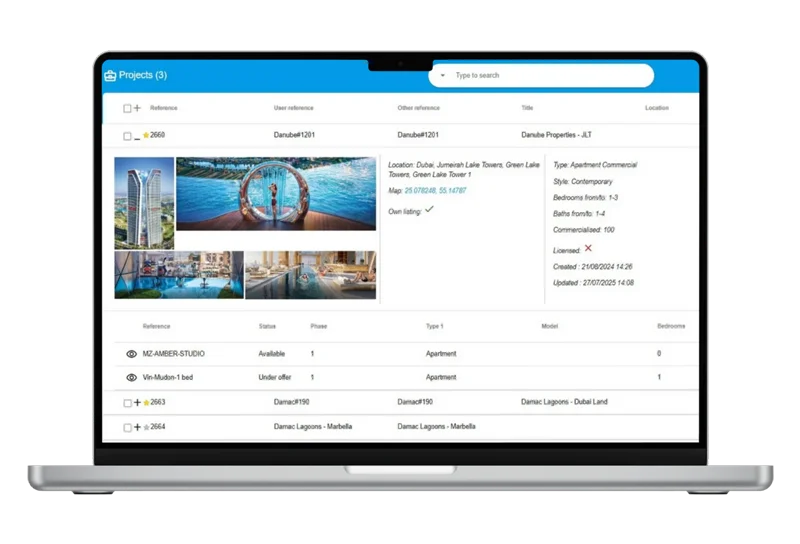
Task: Click the 'Type to search' input field
Action: [x=545, y=76]
